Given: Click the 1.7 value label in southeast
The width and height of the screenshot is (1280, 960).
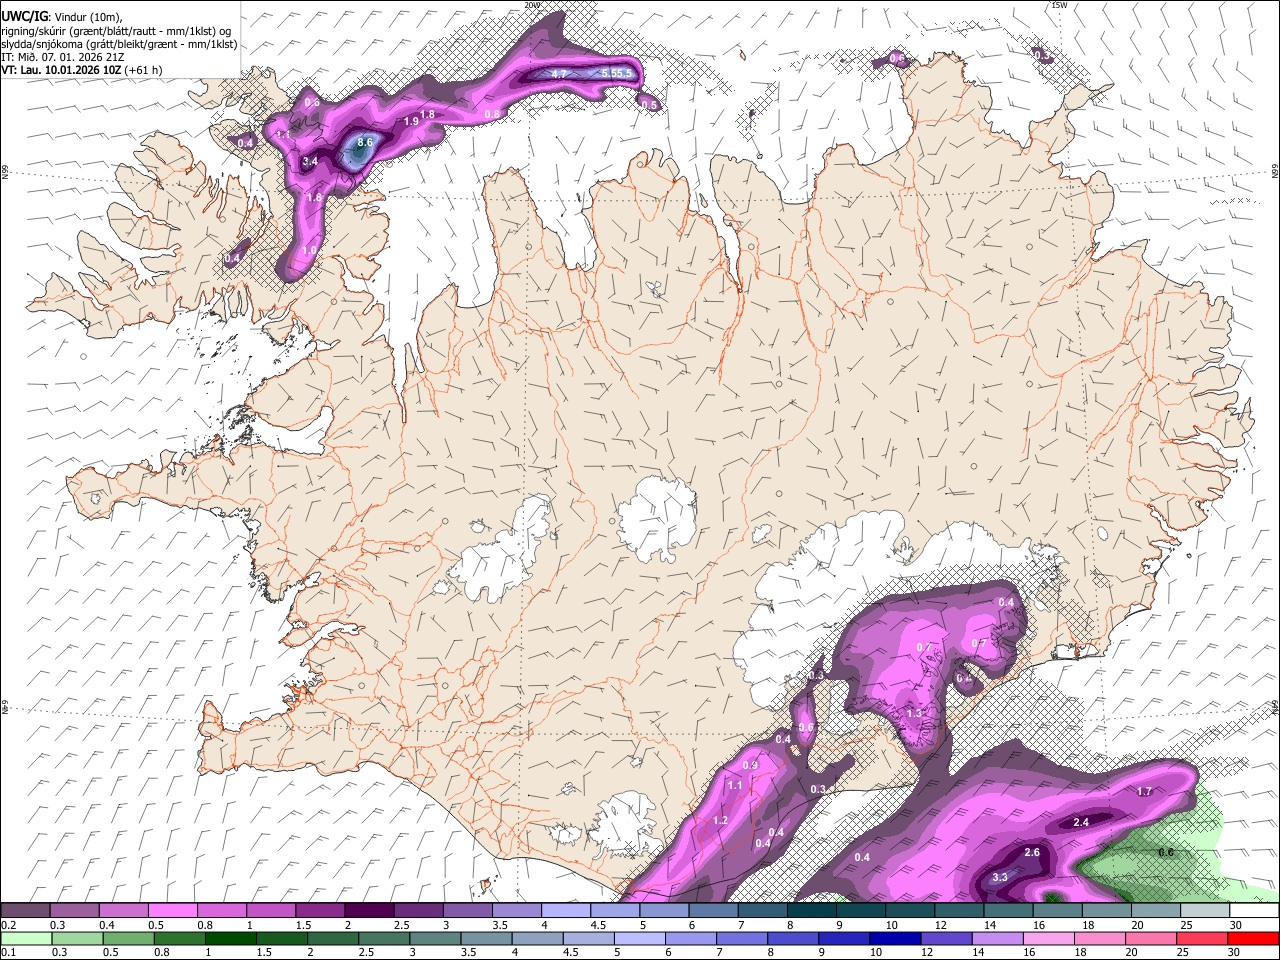Looking at the screenshot, I should pyautogui.click(x=1145, y=792).
